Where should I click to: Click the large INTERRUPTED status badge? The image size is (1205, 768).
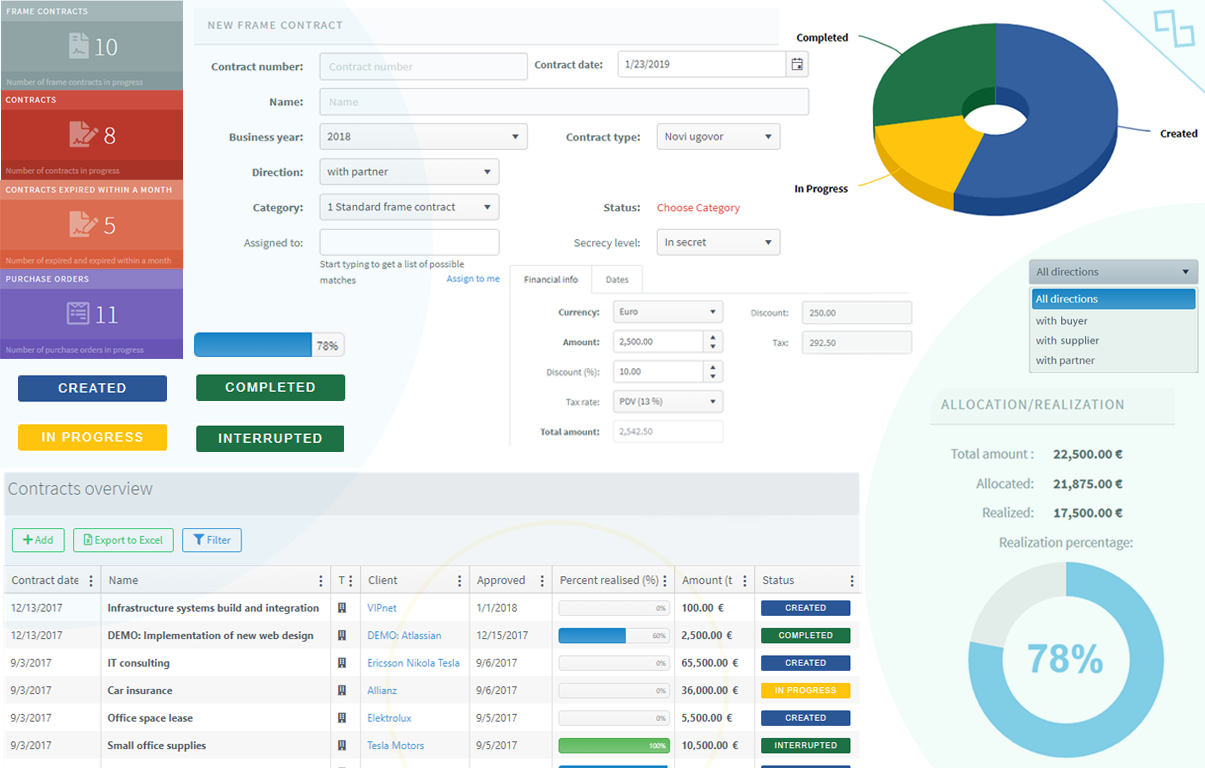[270, 438]
